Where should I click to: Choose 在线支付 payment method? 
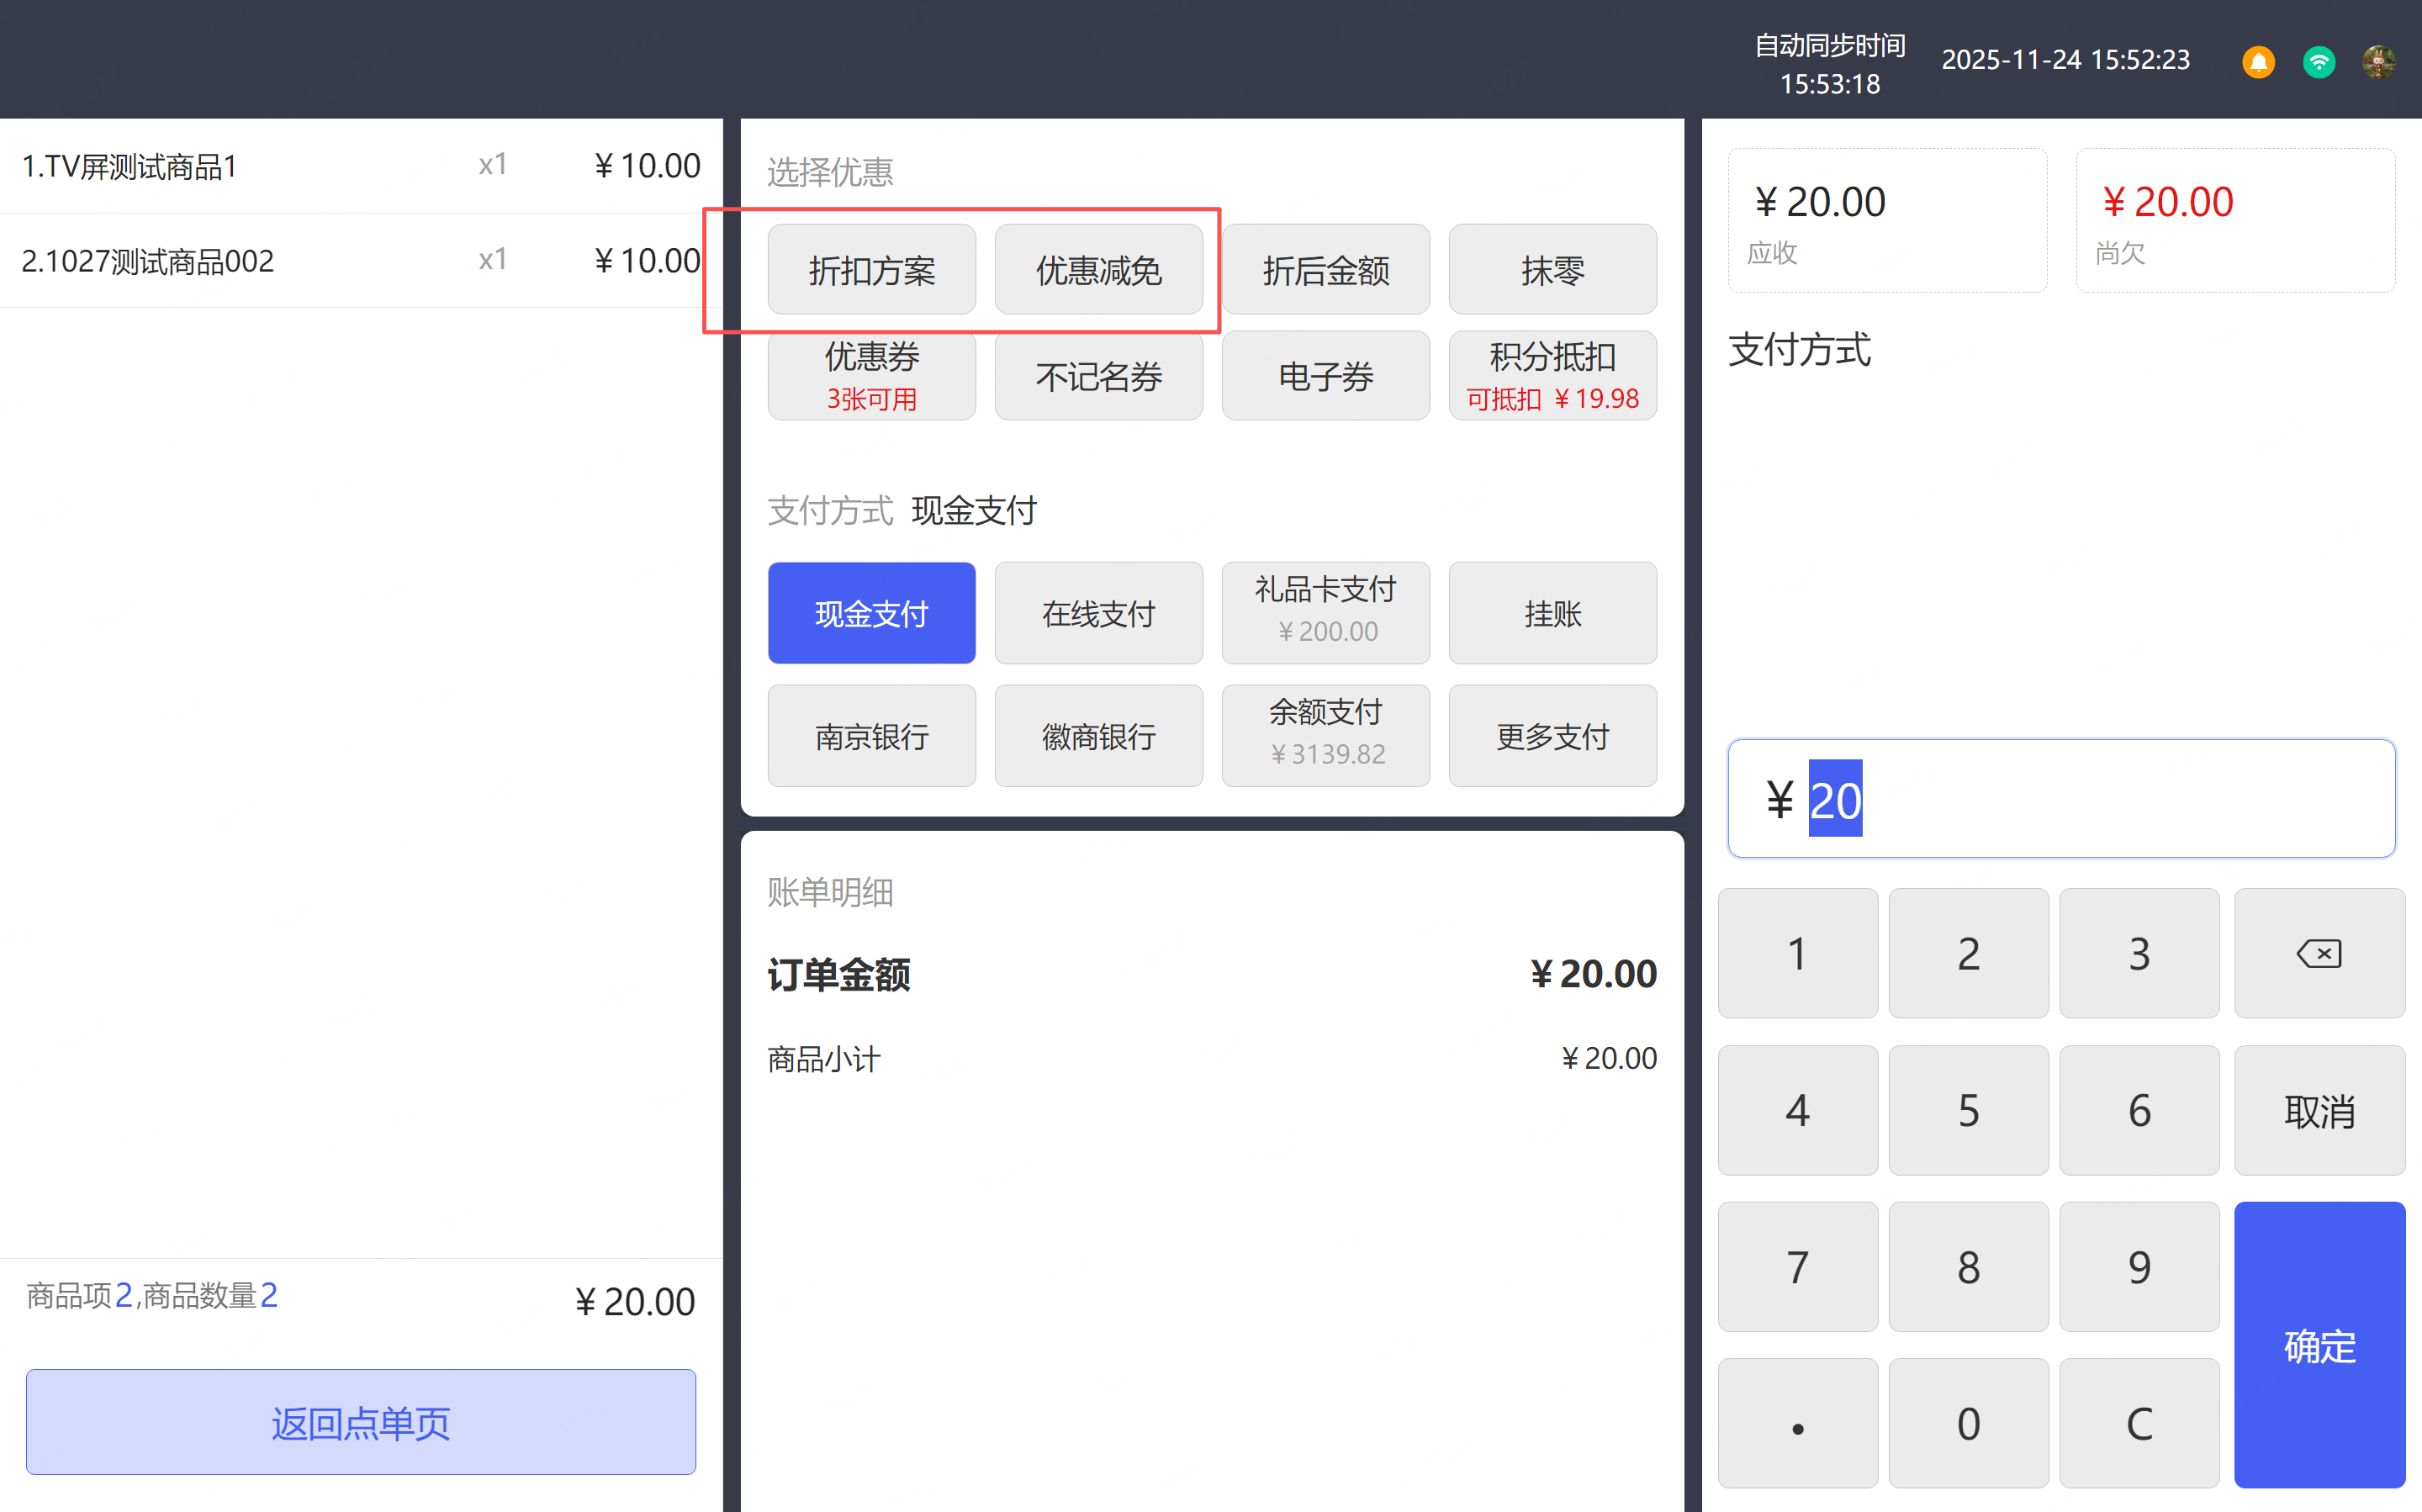[1098, 613]
